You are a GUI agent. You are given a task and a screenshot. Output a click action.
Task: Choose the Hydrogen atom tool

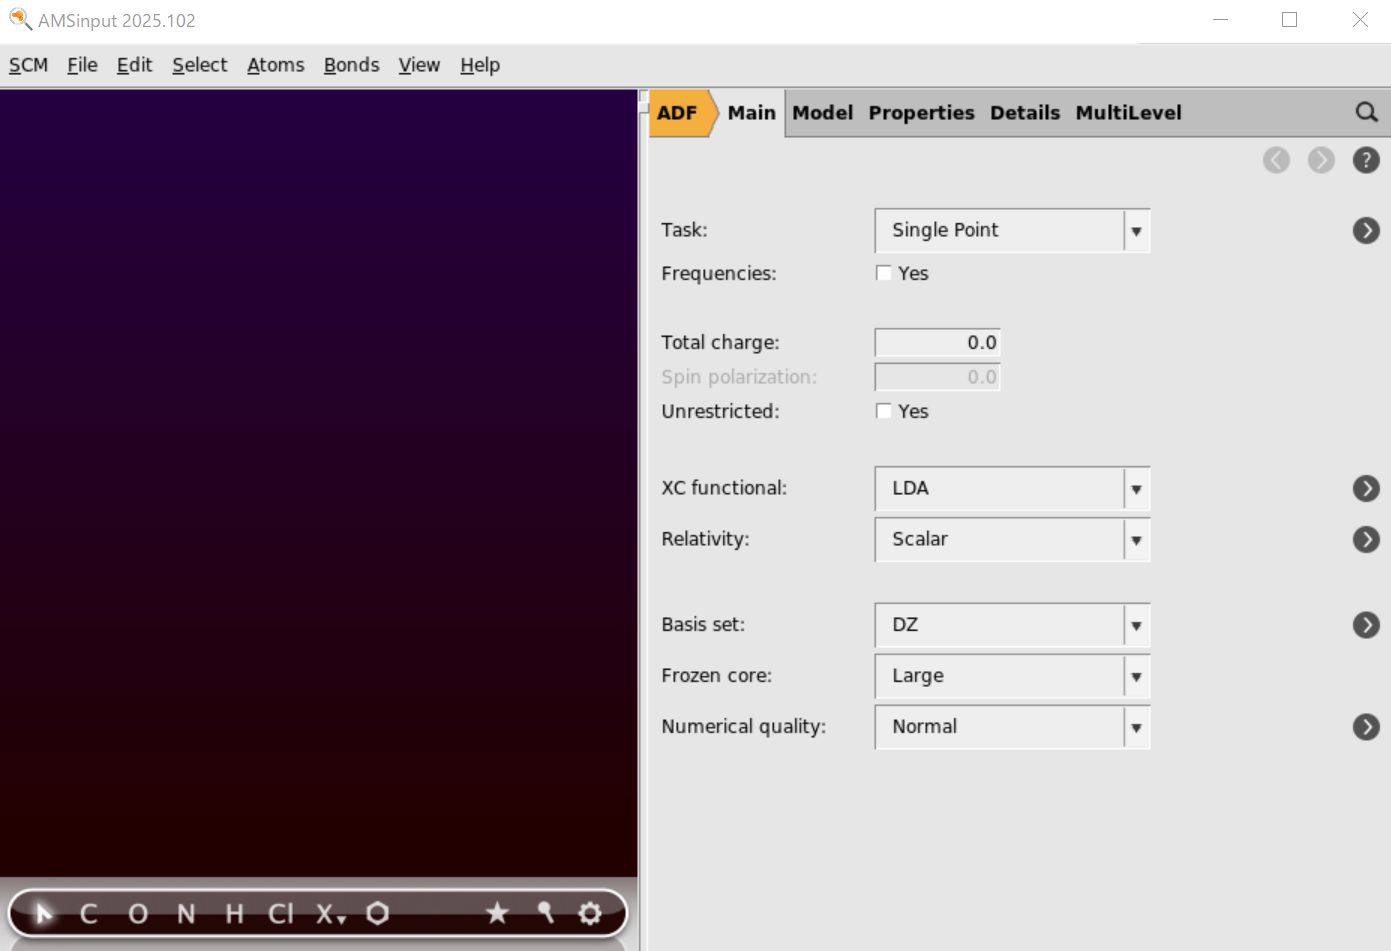[x=234, y=914]
